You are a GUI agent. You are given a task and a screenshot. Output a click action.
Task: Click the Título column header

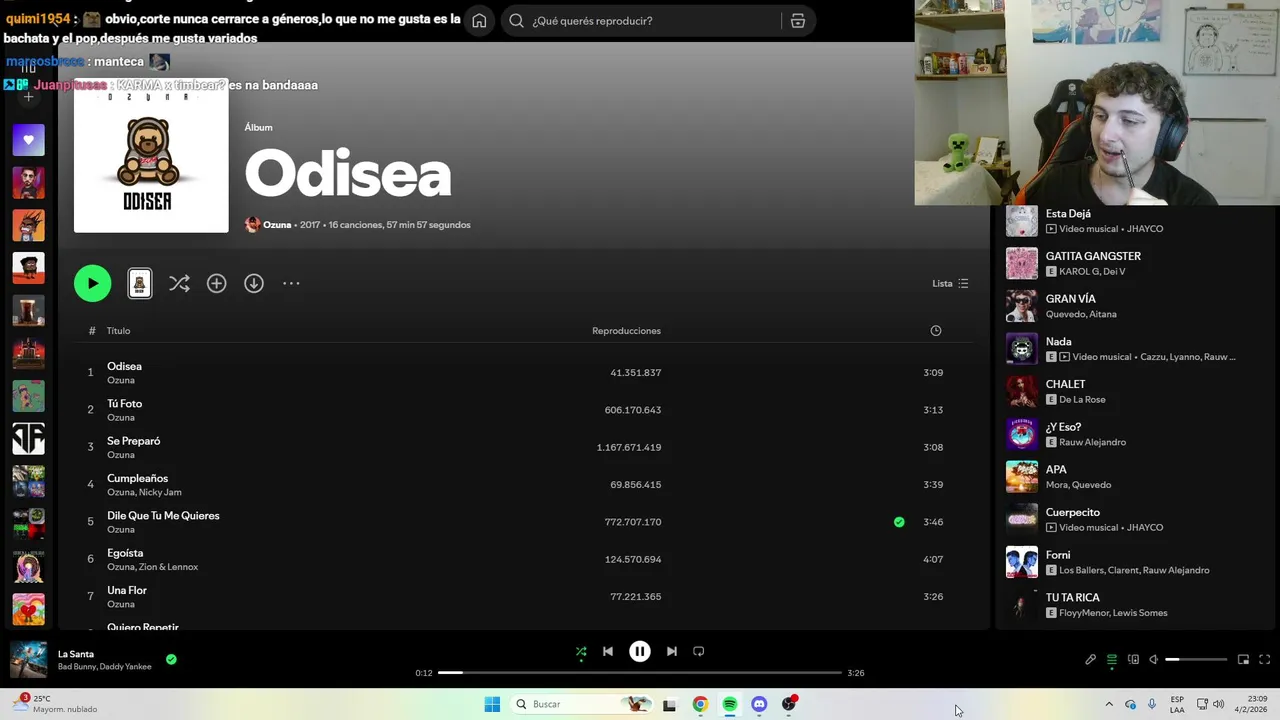pyautogui.click(x=118, y=331)
